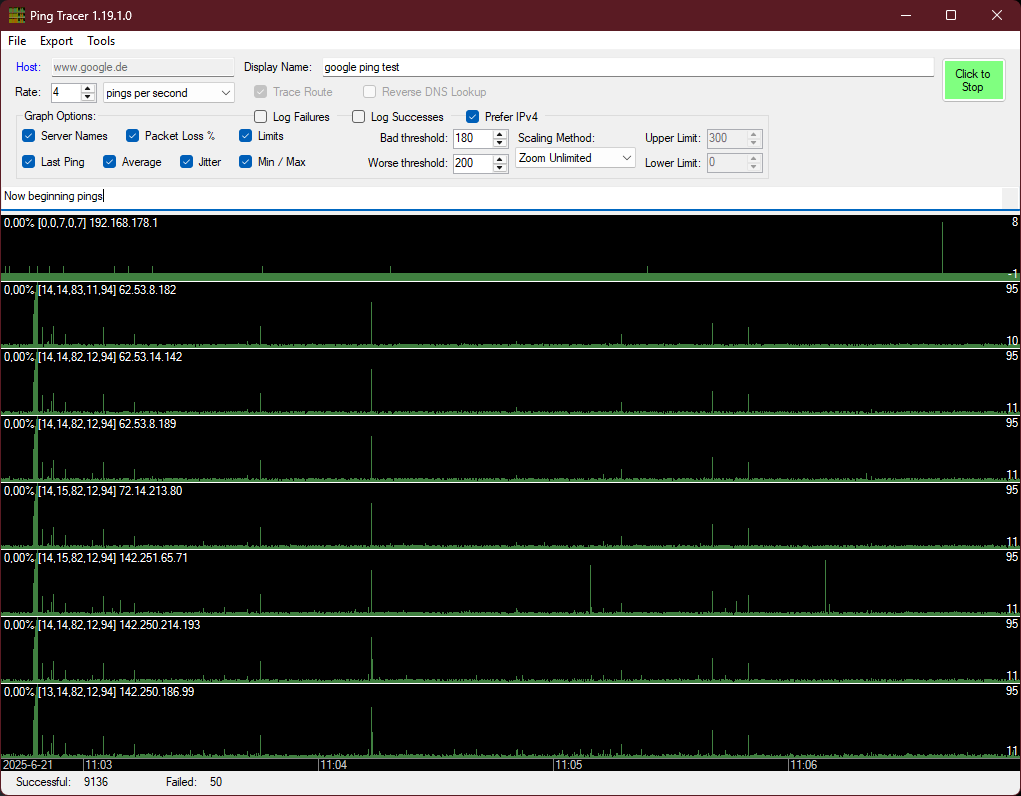Viewport: 1021px width, 796px height.
Task: Increase the Rate with the up arrow
Action: (88, 89)
